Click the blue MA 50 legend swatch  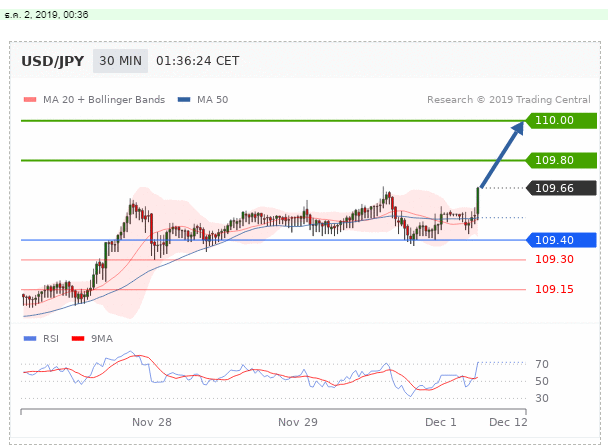[184, 100]
